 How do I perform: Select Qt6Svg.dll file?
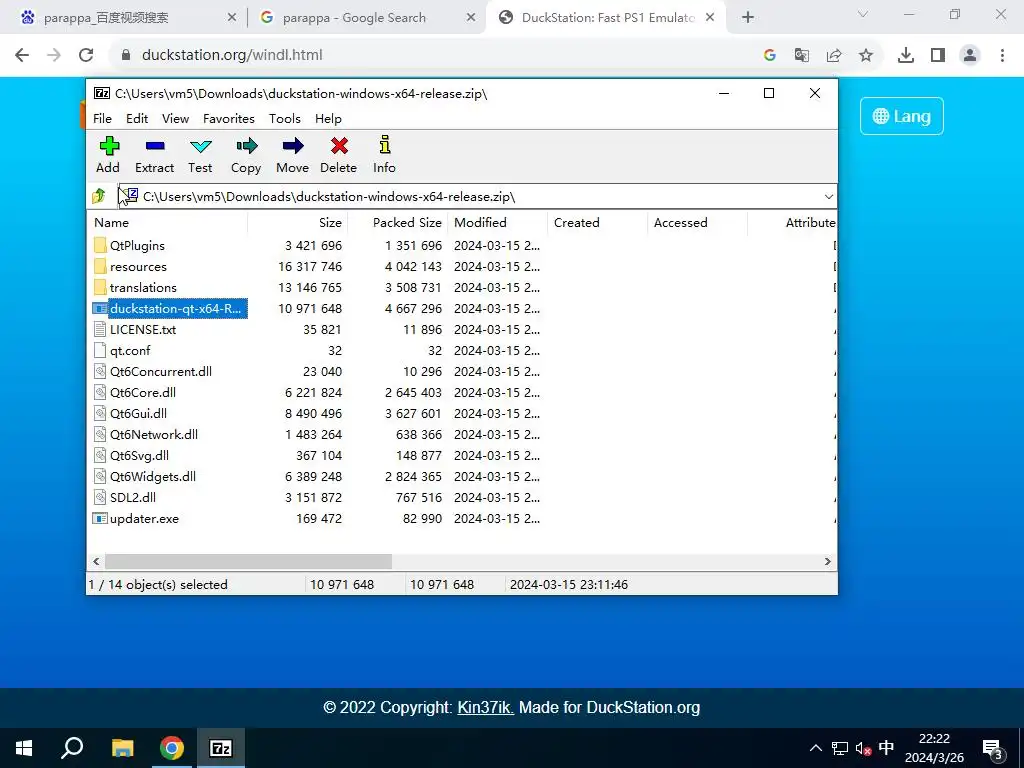coord(139,455)
